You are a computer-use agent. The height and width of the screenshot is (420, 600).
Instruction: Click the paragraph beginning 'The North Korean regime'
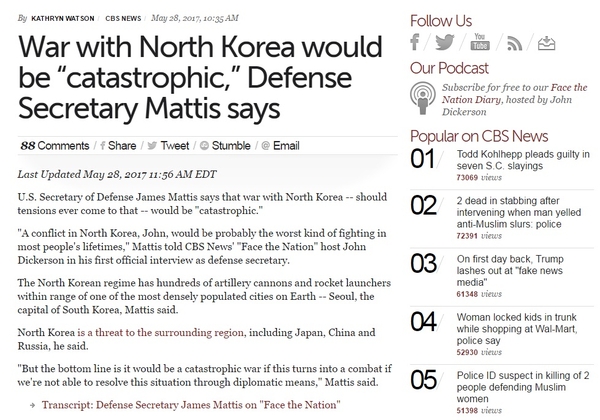click(x=204, y=296)
